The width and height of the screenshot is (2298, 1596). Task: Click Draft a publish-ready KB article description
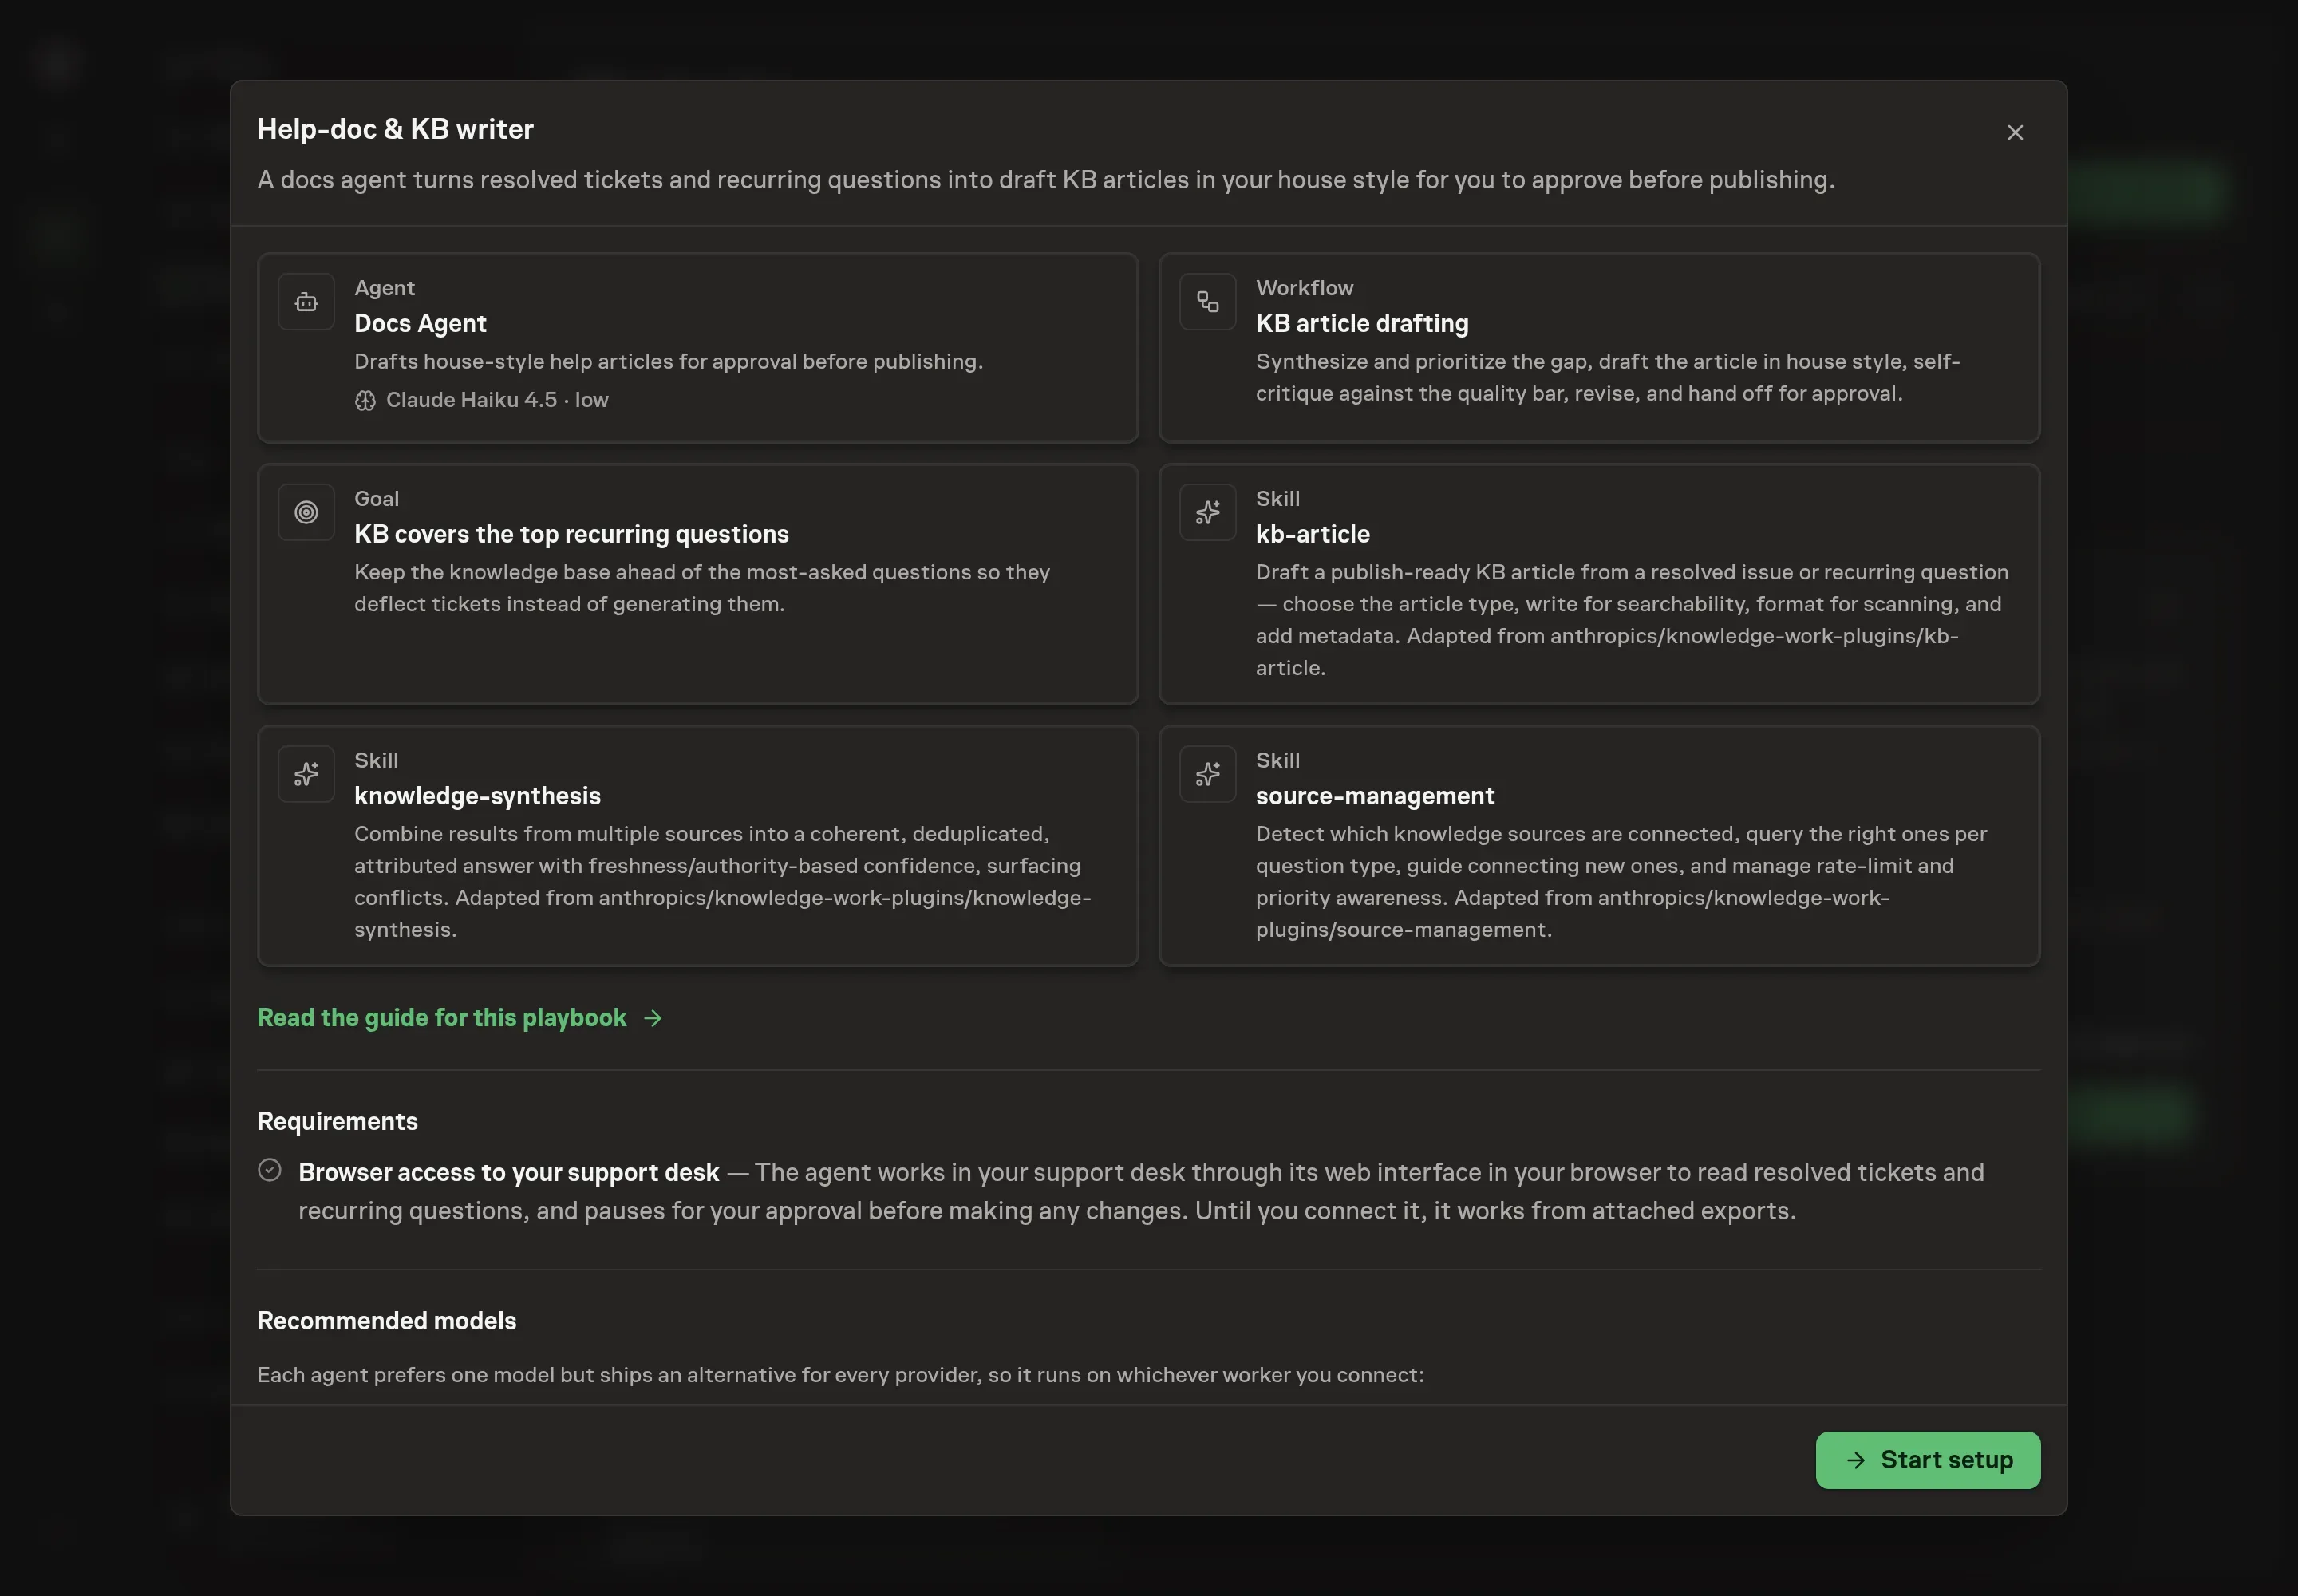point(1632,619)
